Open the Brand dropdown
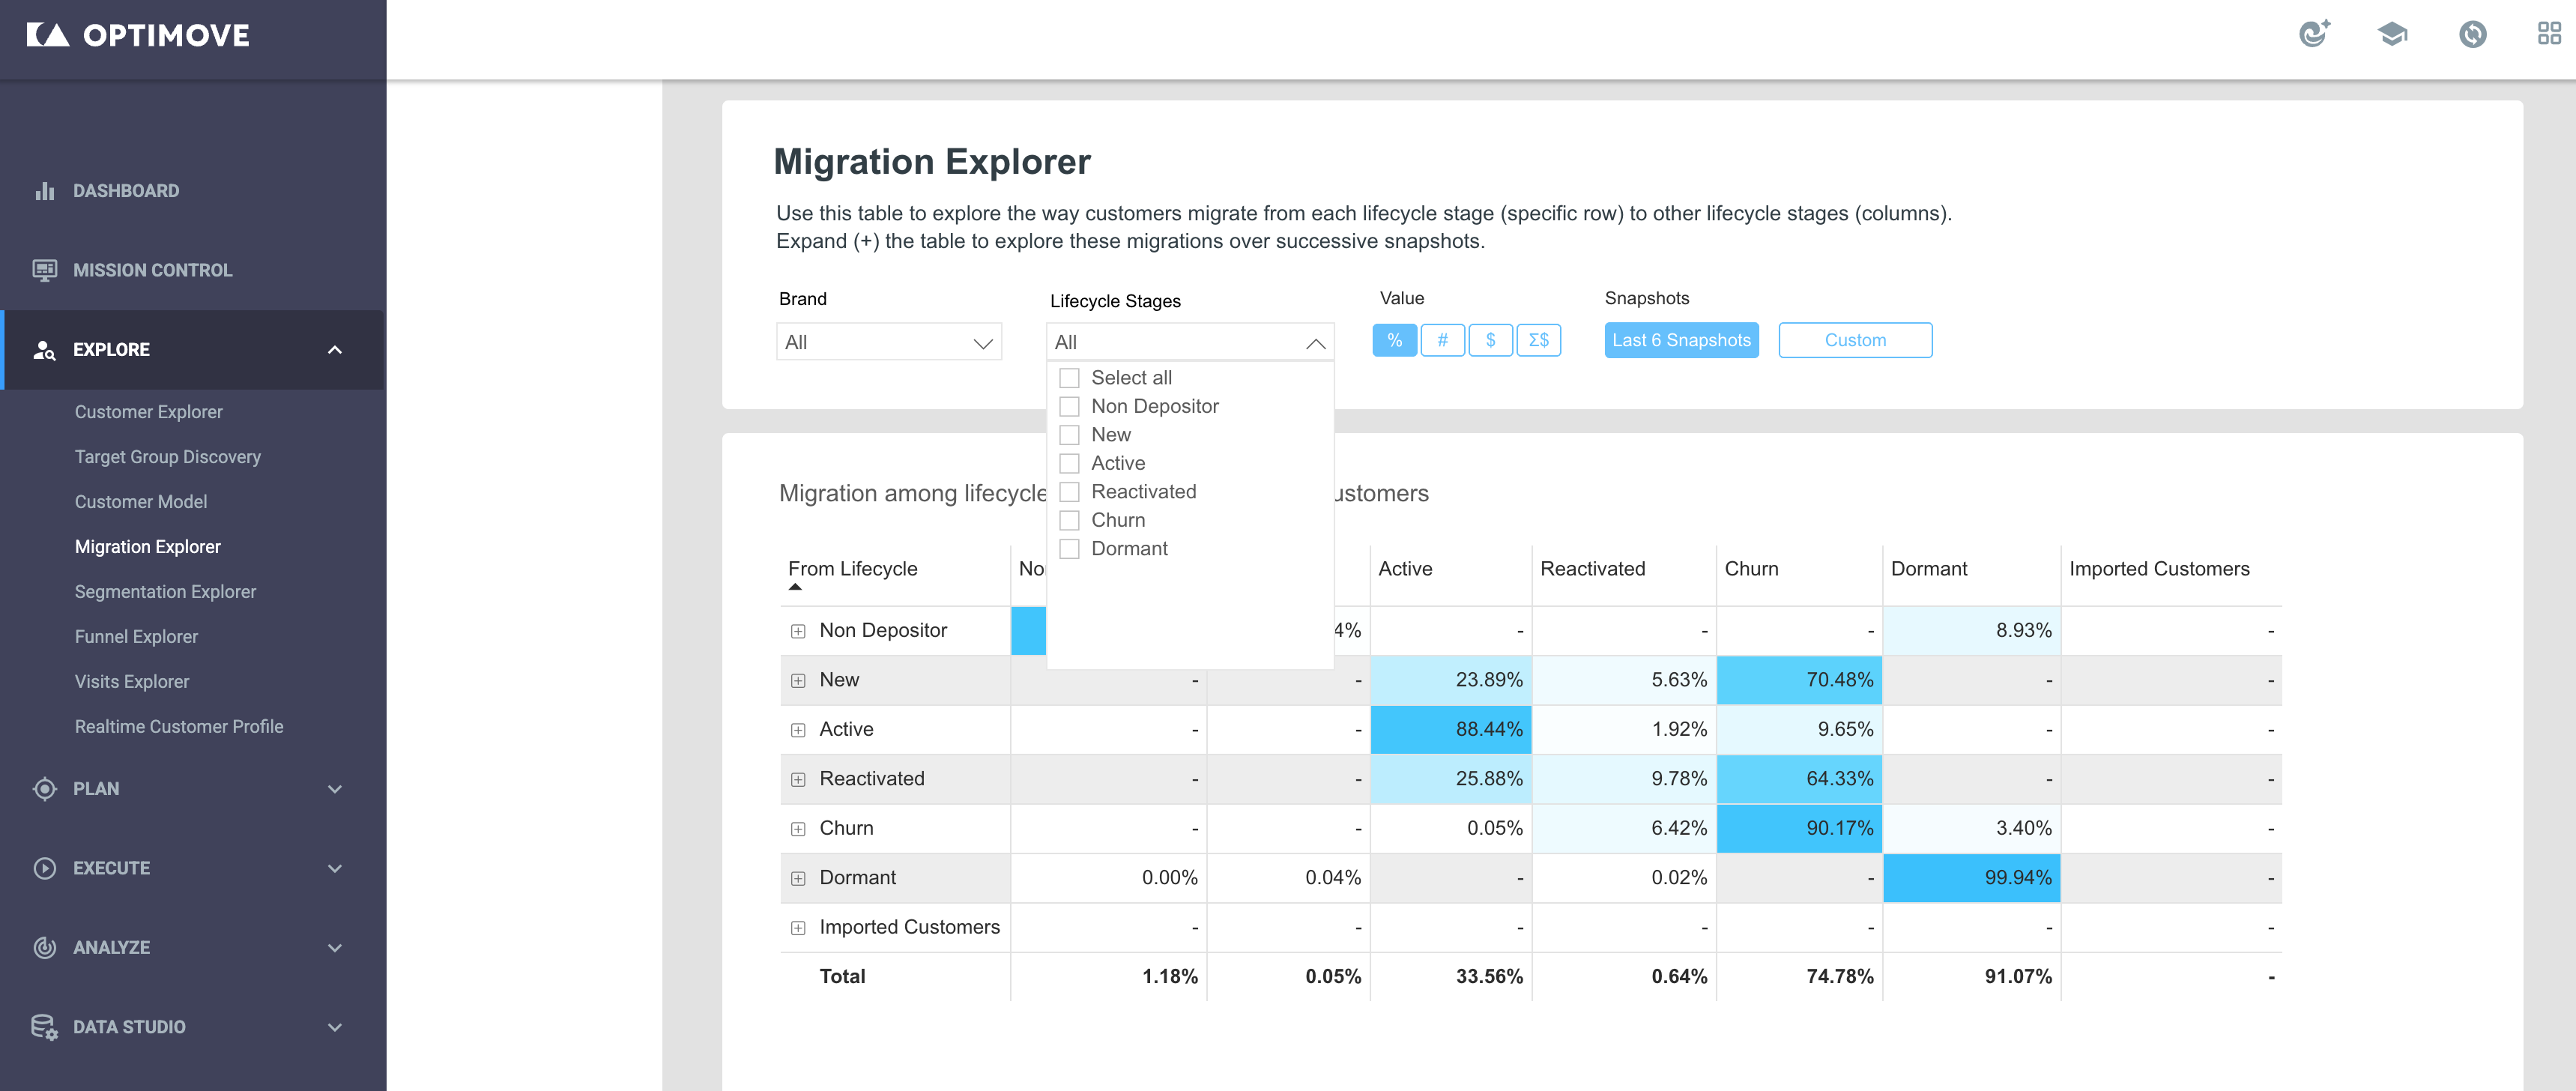Viewport: 2576px width, 1091px height. (888, 342)
